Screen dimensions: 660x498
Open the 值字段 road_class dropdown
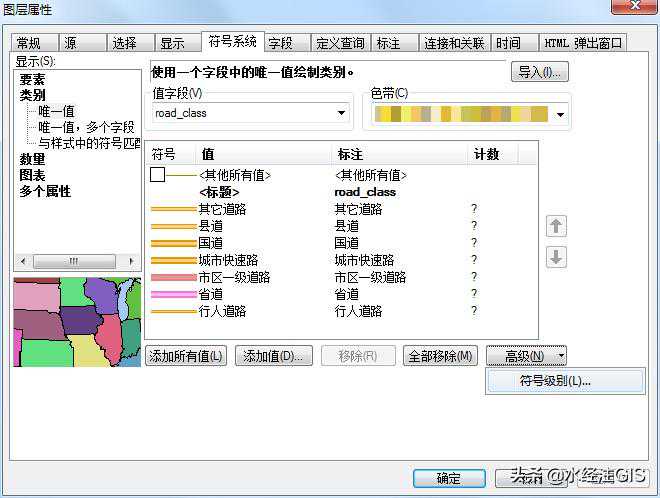click(x=341, y=113)
